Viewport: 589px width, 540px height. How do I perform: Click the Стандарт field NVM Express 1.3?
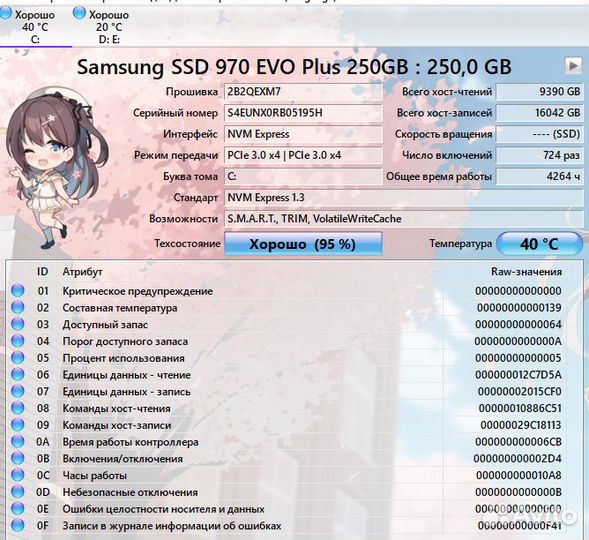click(404, 198)
